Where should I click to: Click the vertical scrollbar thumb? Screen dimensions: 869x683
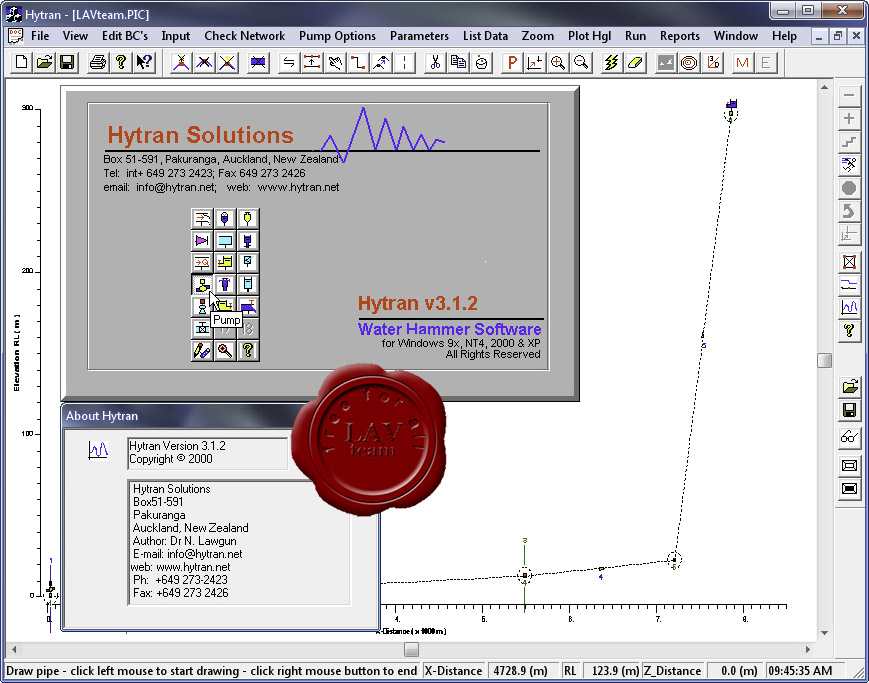pyautogui.click(x=824, y=360)
